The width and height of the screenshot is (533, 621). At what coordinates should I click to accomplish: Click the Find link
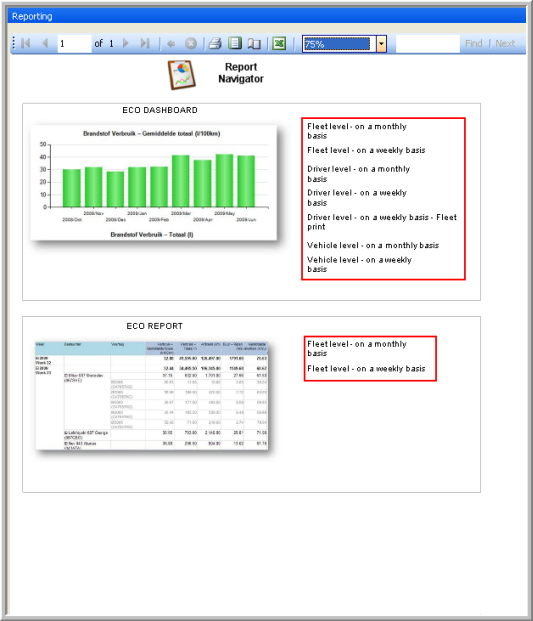point(474,44)
